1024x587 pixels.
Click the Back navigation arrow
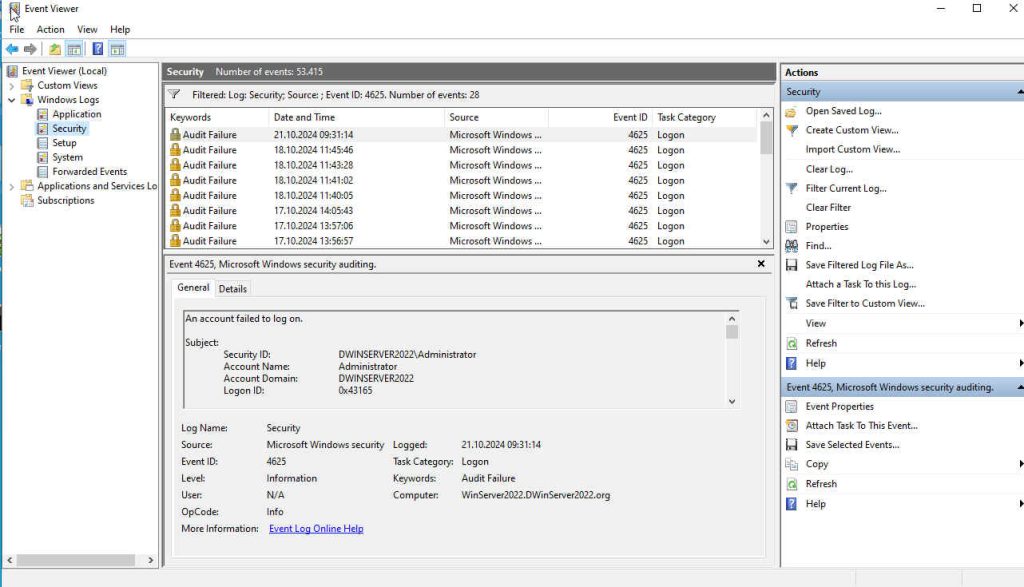10,48
